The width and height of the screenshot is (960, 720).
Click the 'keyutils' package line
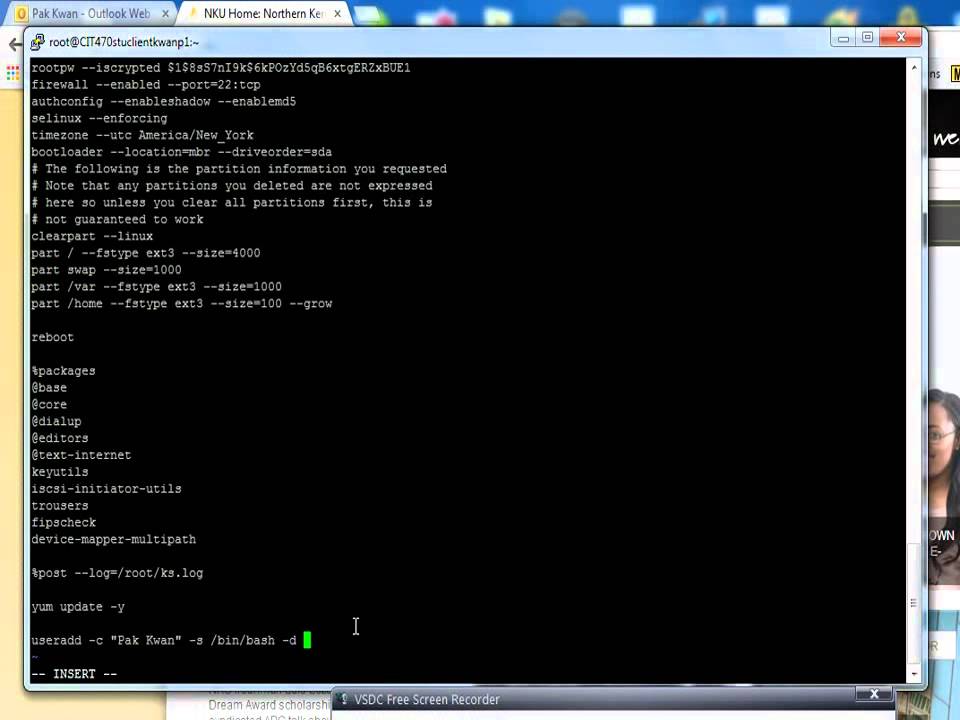[60, 472]
